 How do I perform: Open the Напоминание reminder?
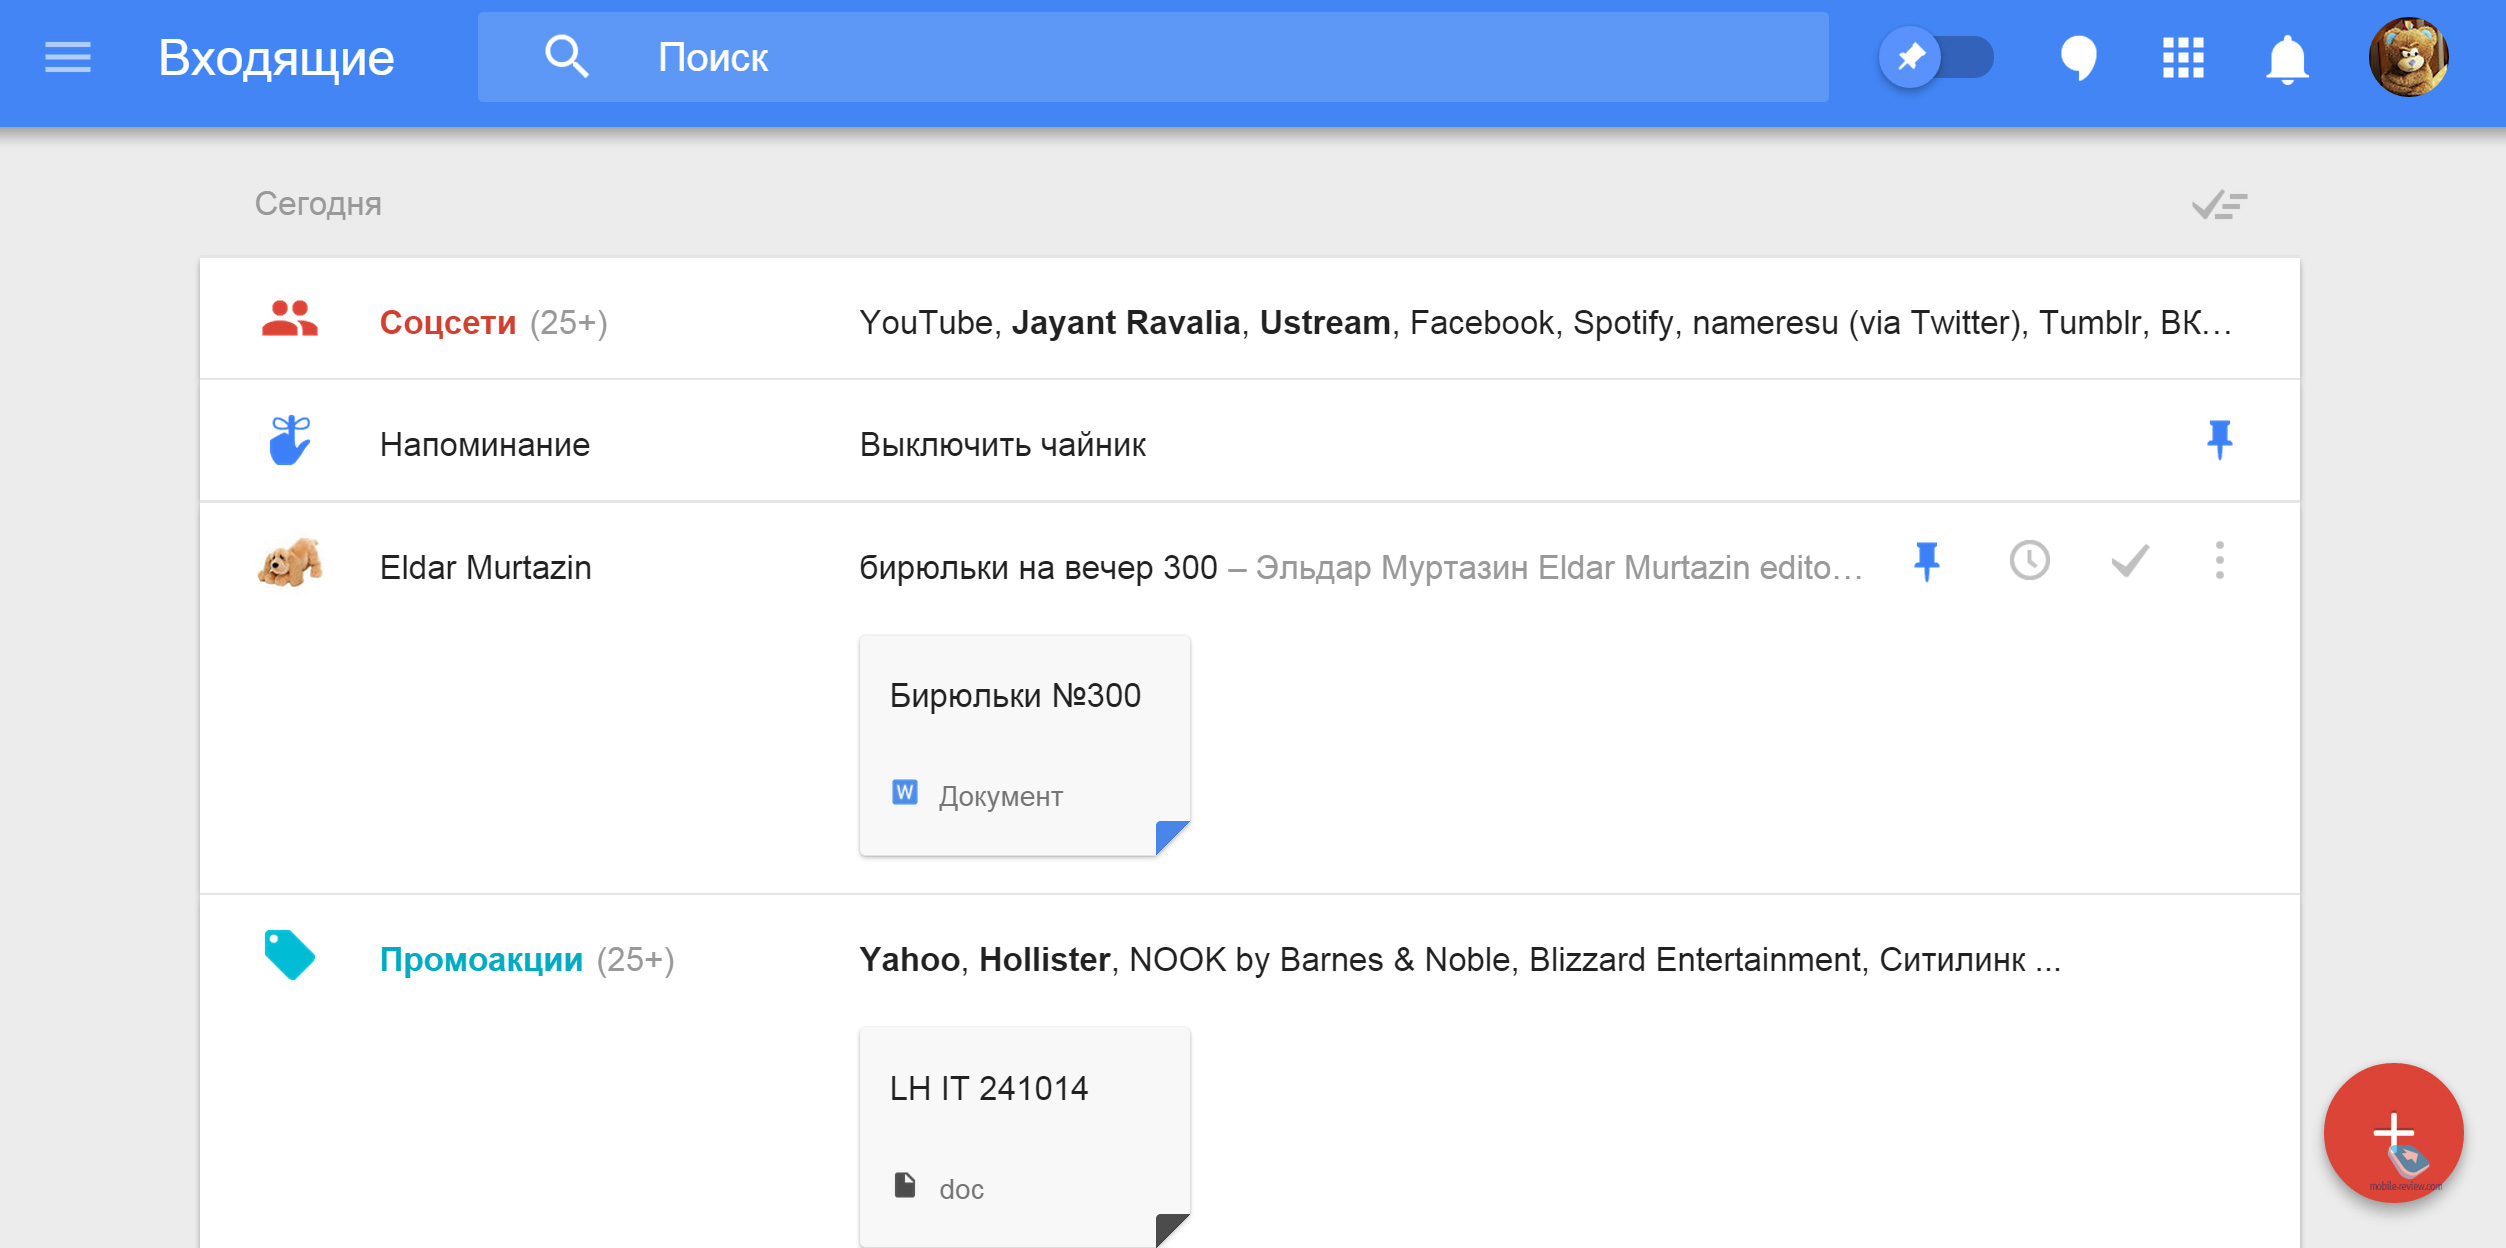[x=485, y=445]
